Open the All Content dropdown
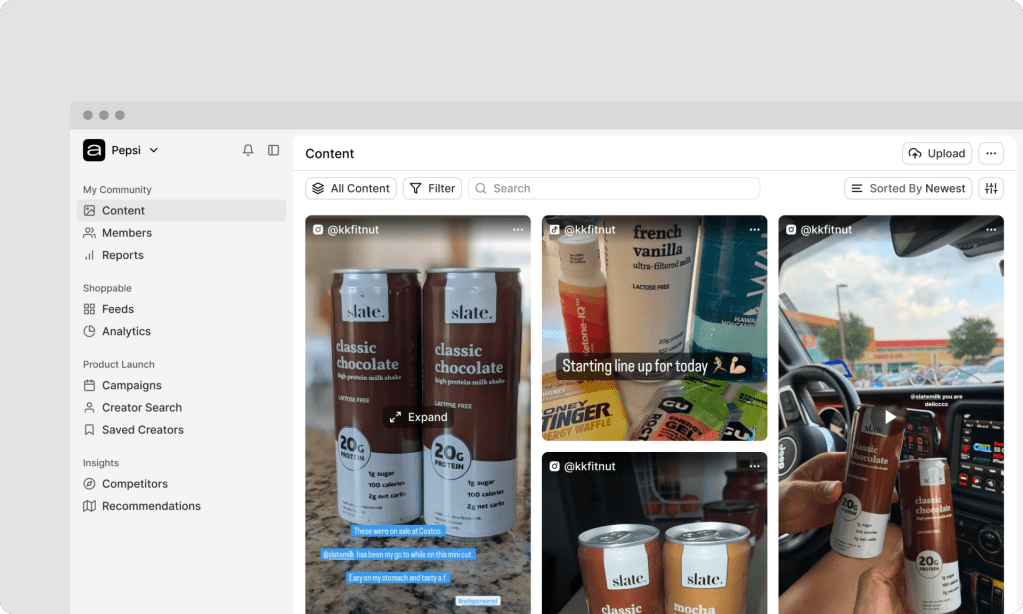The height and width of the screenshot is (614, 1023). pyautogui.click(x=351, y=188)
